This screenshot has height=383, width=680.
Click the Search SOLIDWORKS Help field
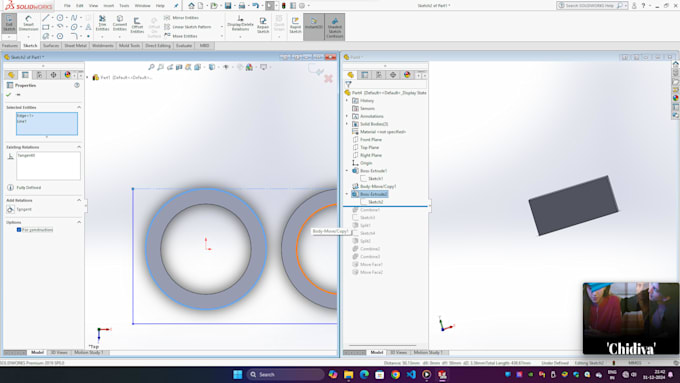click(591, 6)
